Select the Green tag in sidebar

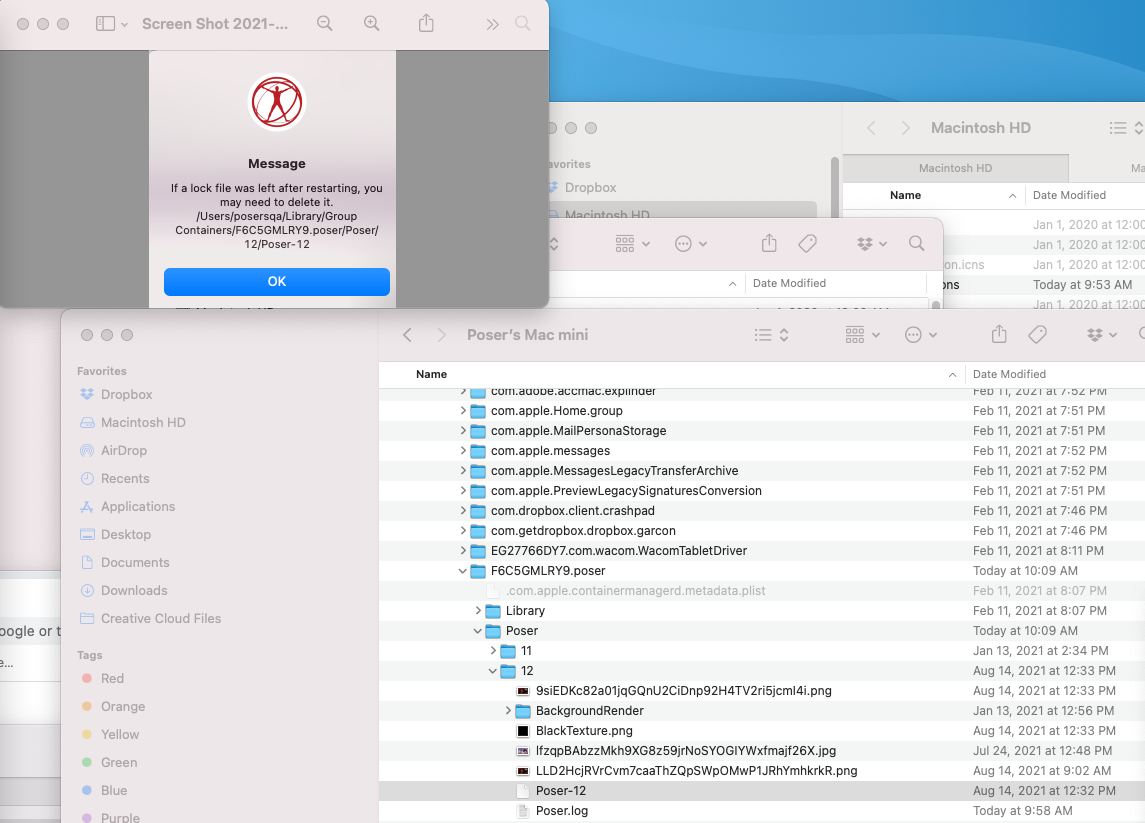(110, 762)
